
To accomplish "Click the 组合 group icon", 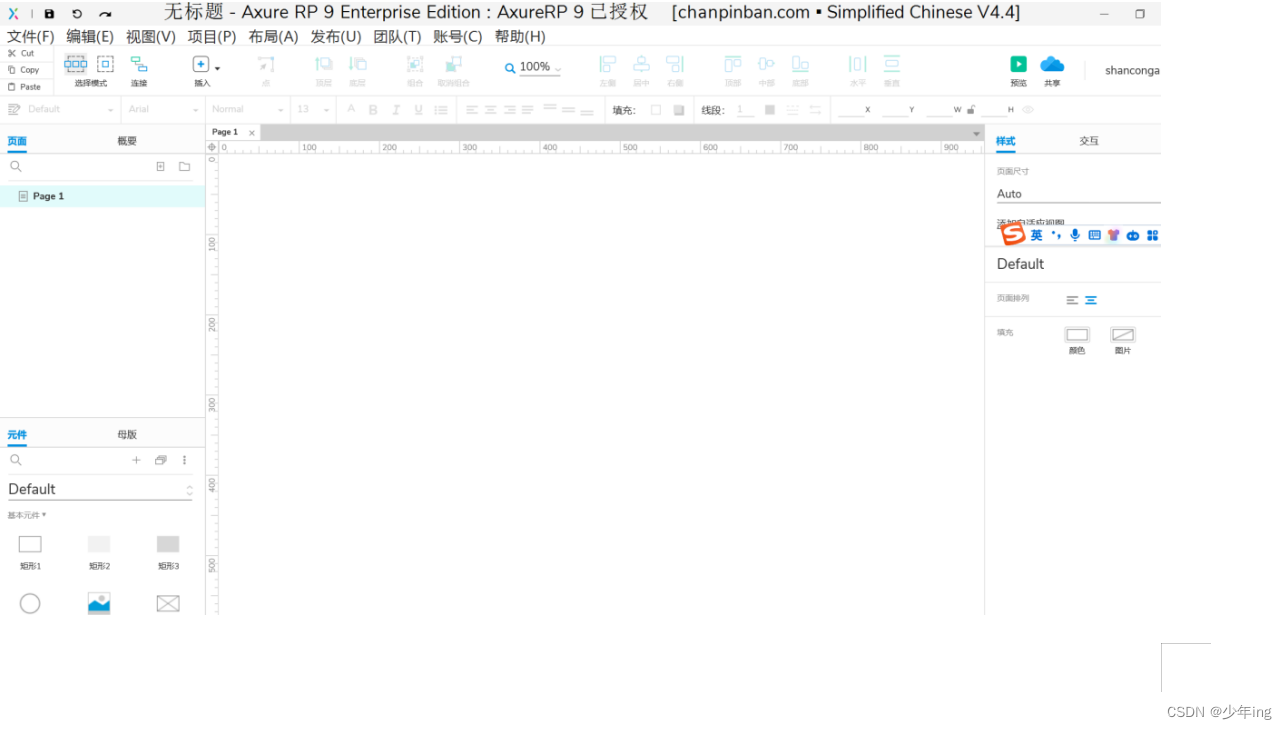I will [415, 64].
